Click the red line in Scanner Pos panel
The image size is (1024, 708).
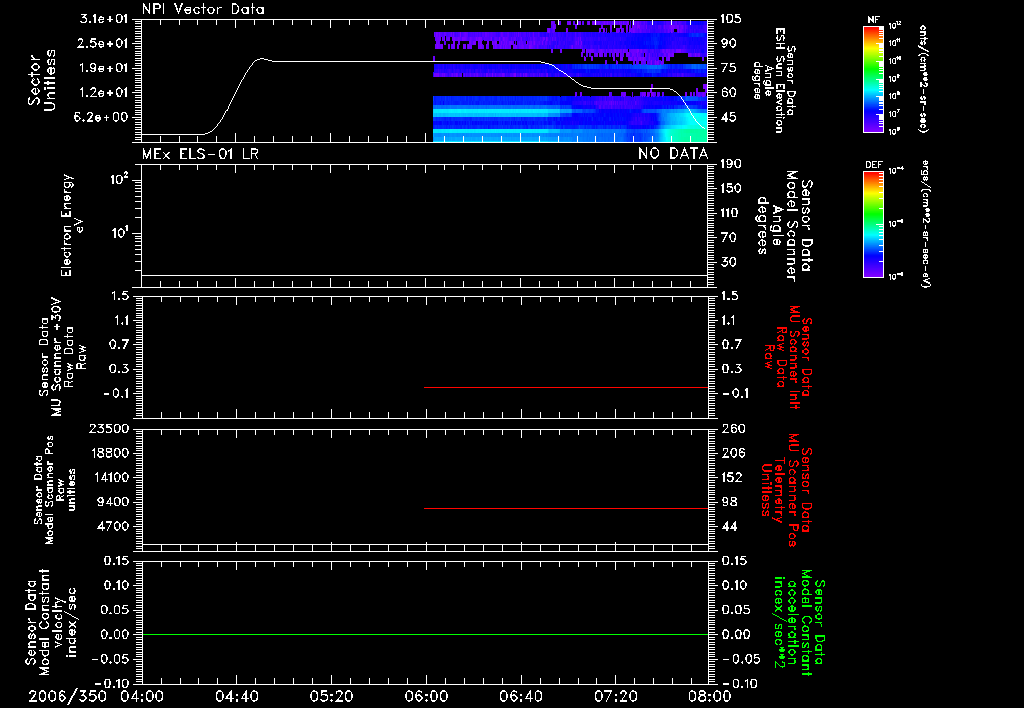tap(566, 508)
